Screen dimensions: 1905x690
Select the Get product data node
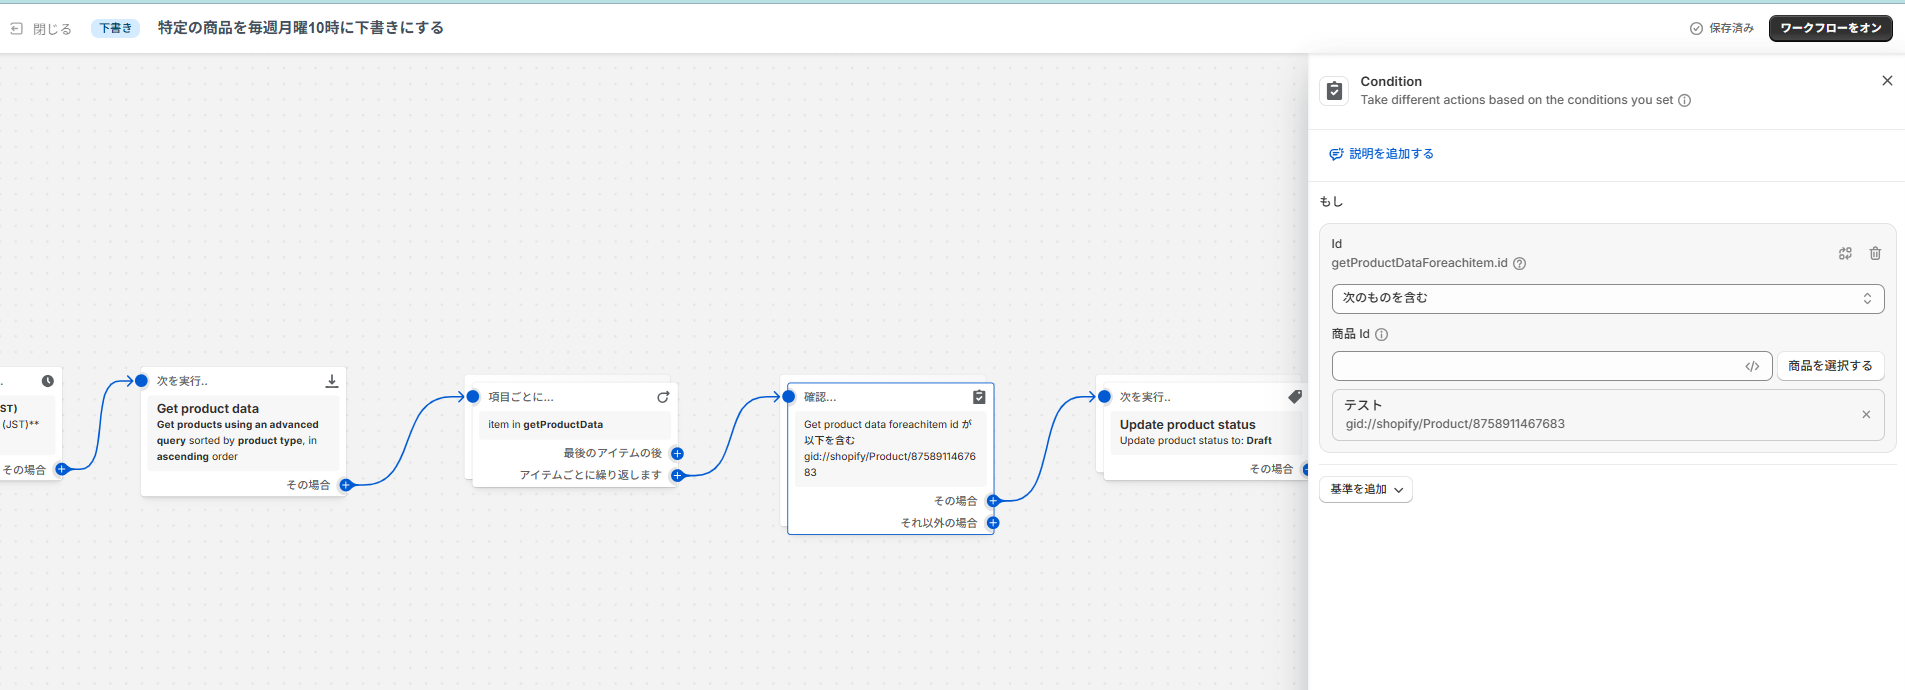click(243, 432)
